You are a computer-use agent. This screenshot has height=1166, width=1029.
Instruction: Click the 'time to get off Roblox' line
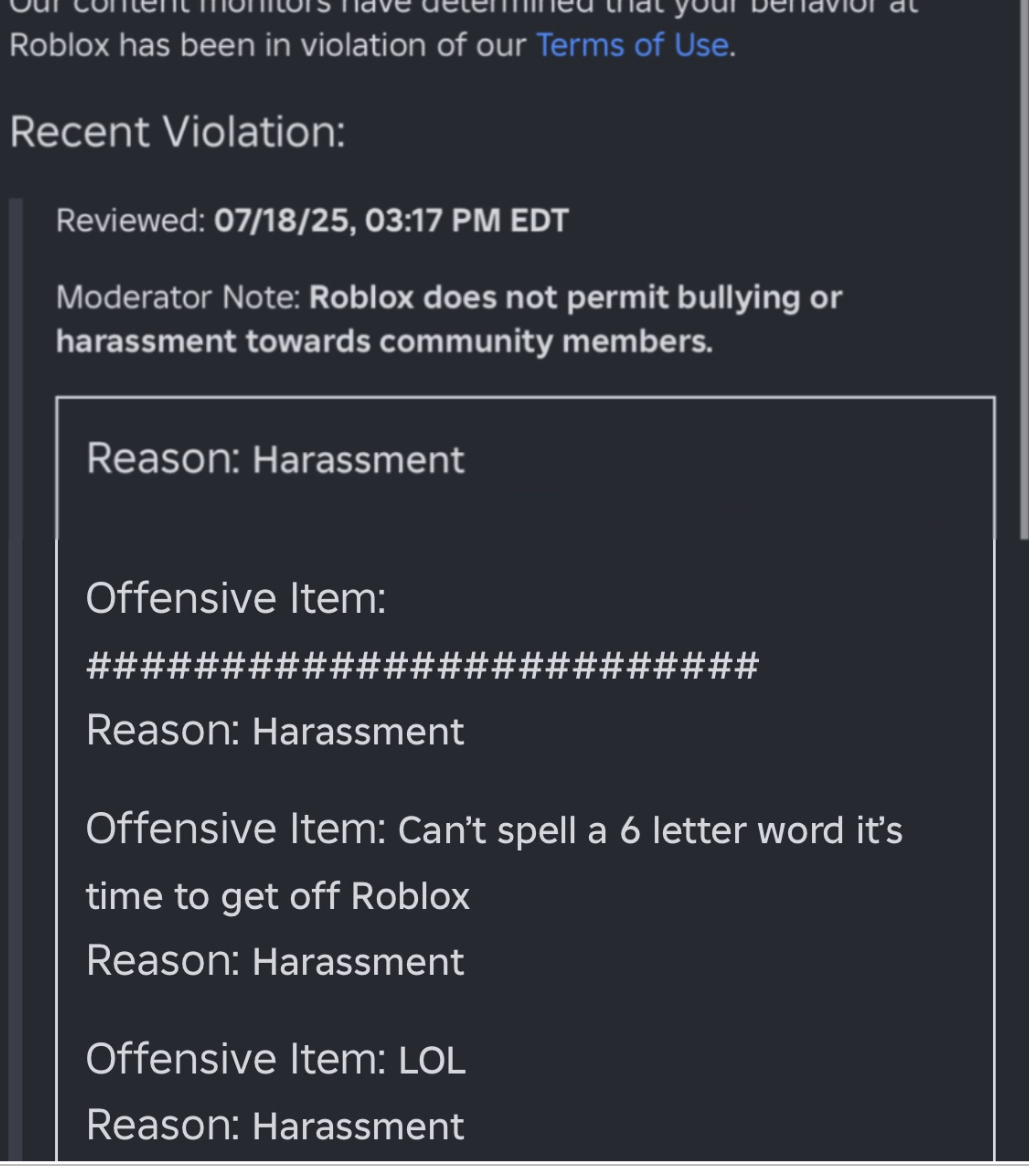[278, 896]
